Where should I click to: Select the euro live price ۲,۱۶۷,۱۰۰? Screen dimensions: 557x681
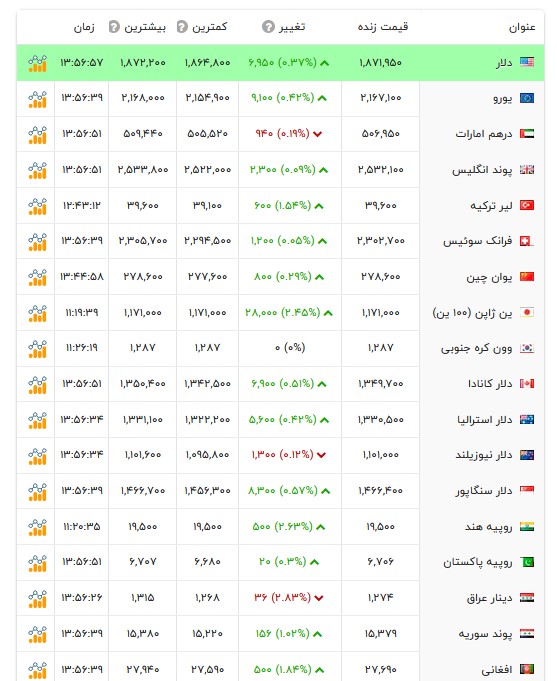381,98
